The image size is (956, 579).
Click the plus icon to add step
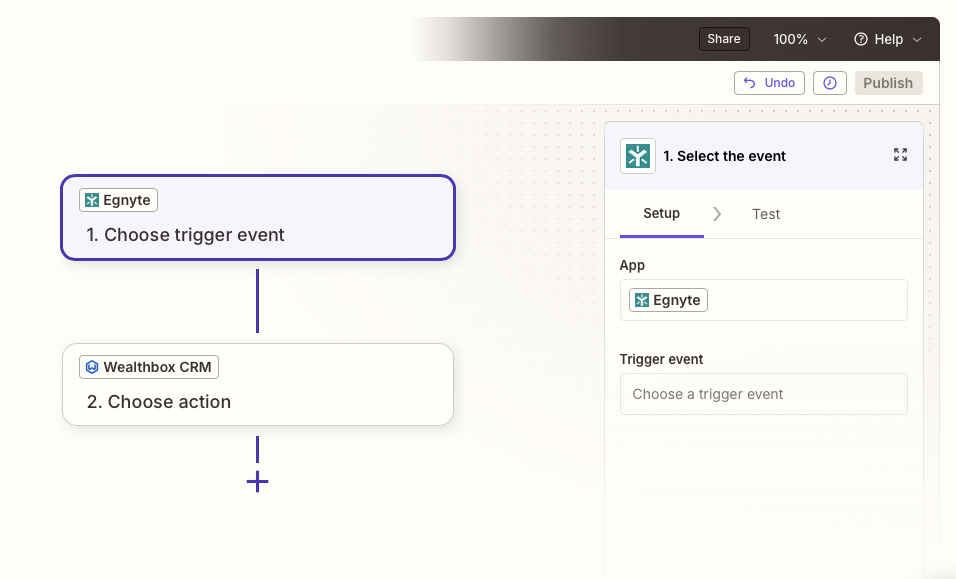(257, 481)
